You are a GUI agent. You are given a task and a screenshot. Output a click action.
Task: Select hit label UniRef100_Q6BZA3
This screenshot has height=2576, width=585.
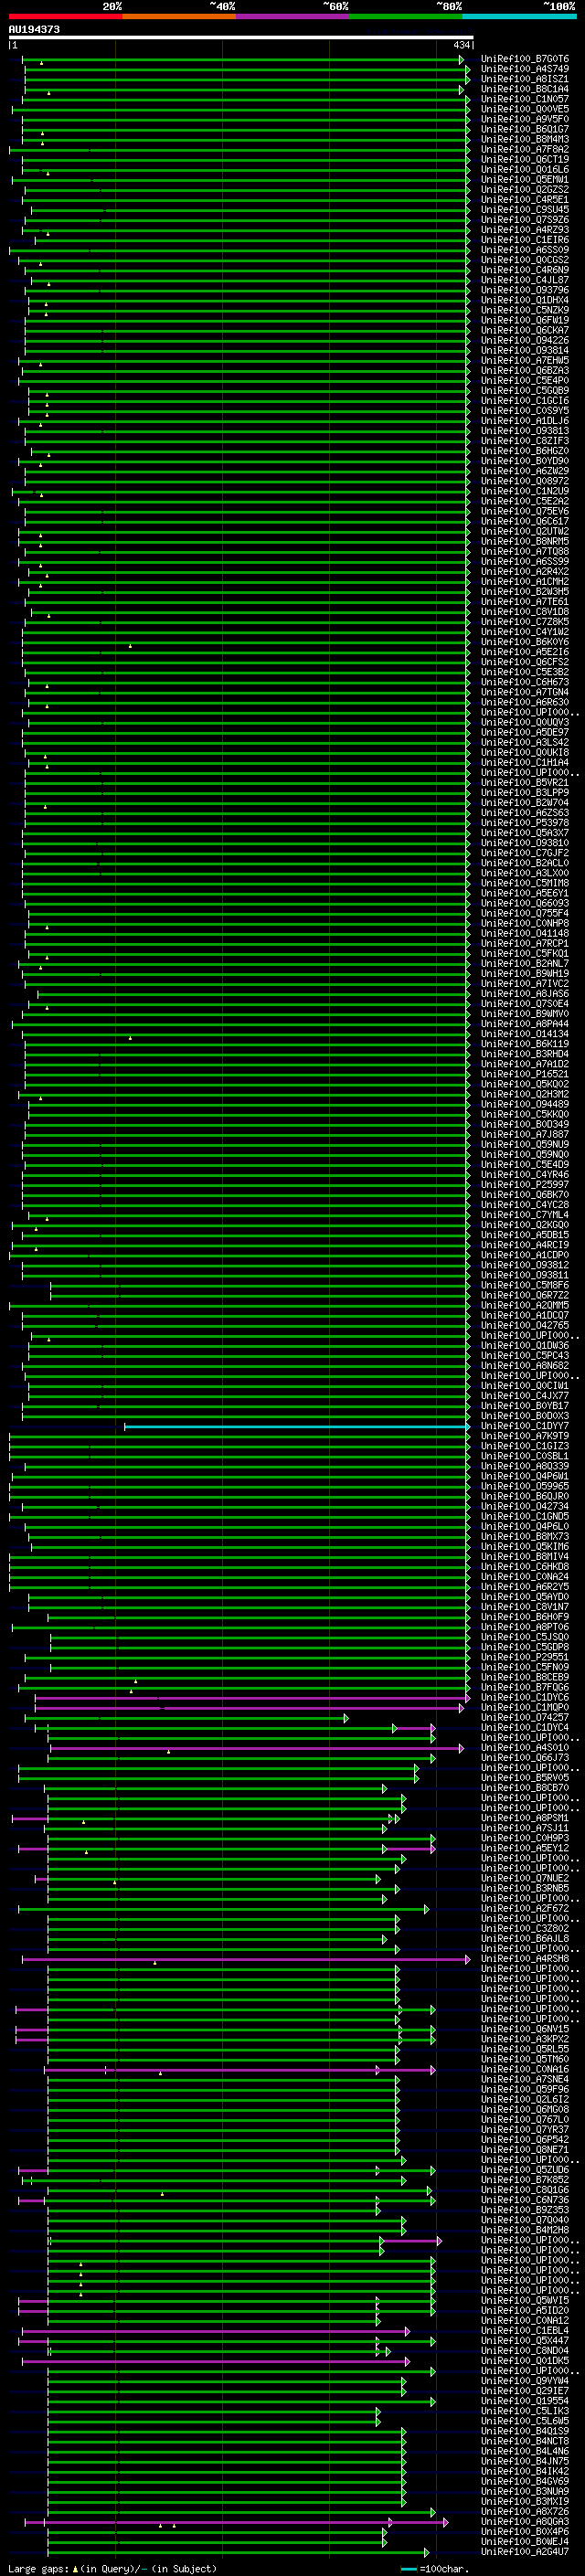click(x=525, y=370)
